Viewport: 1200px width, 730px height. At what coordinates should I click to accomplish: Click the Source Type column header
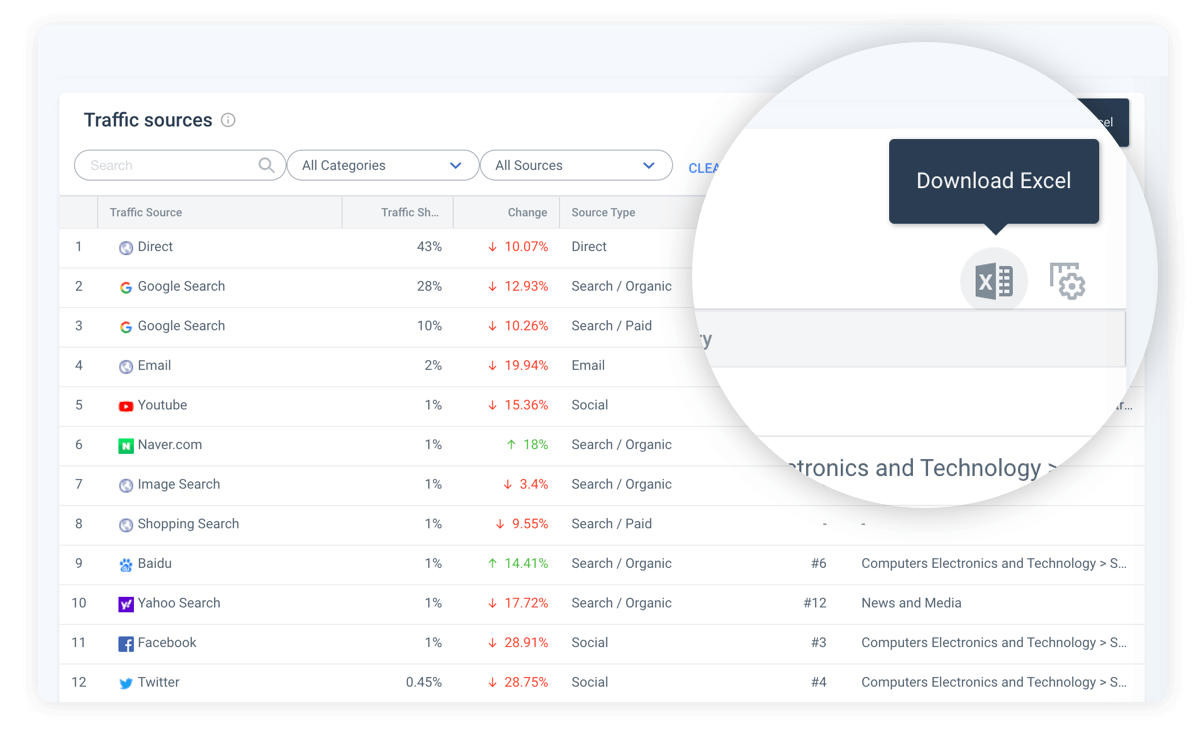[x=603, y=212]
